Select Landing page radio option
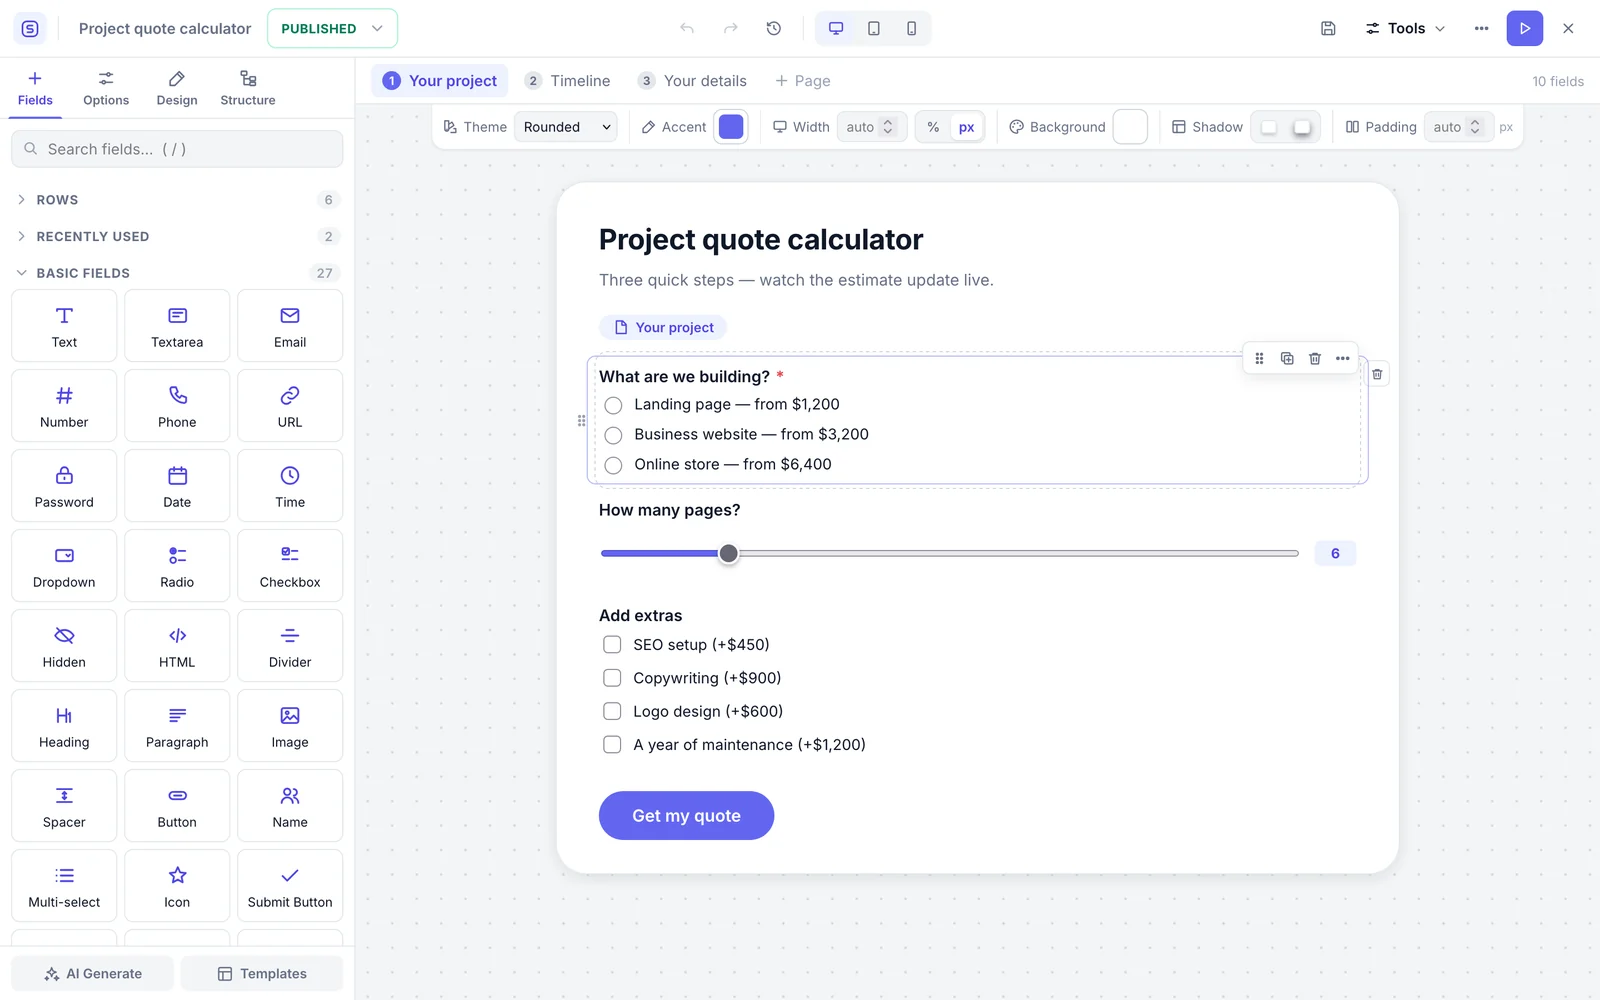The height and width of the screenshot is (1000, 1600). click(613, 405)
